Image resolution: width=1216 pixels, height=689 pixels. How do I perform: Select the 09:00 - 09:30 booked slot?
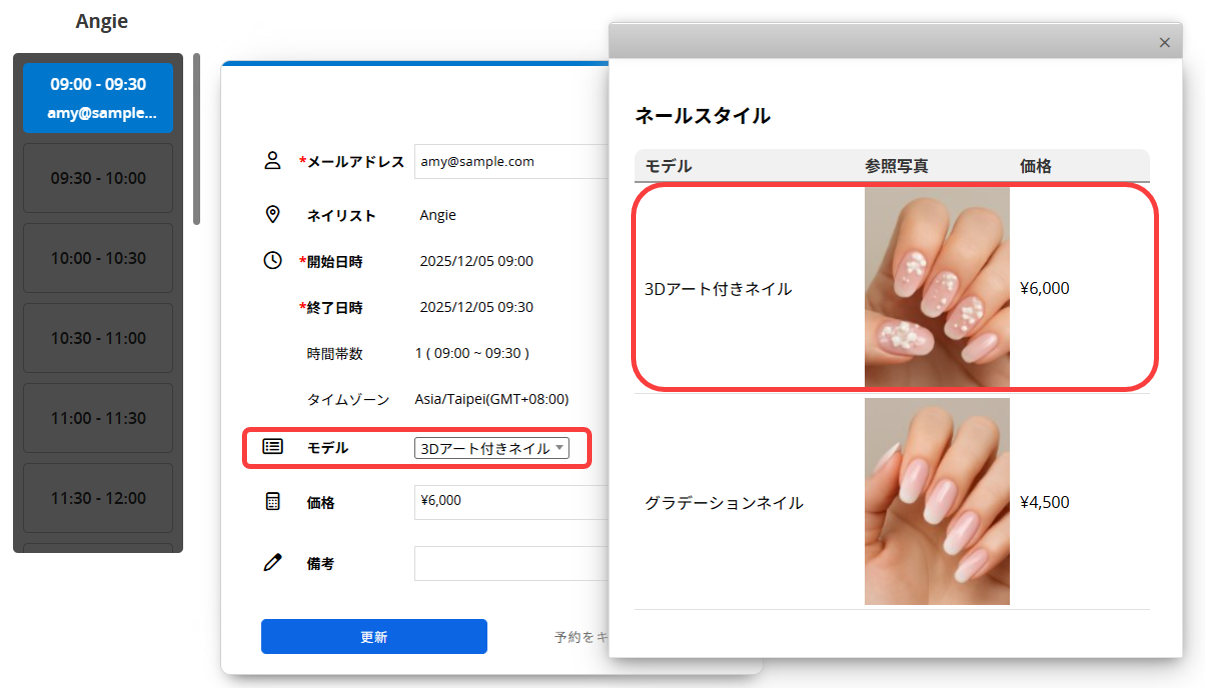pyautogui.click(x=98, y=98)
